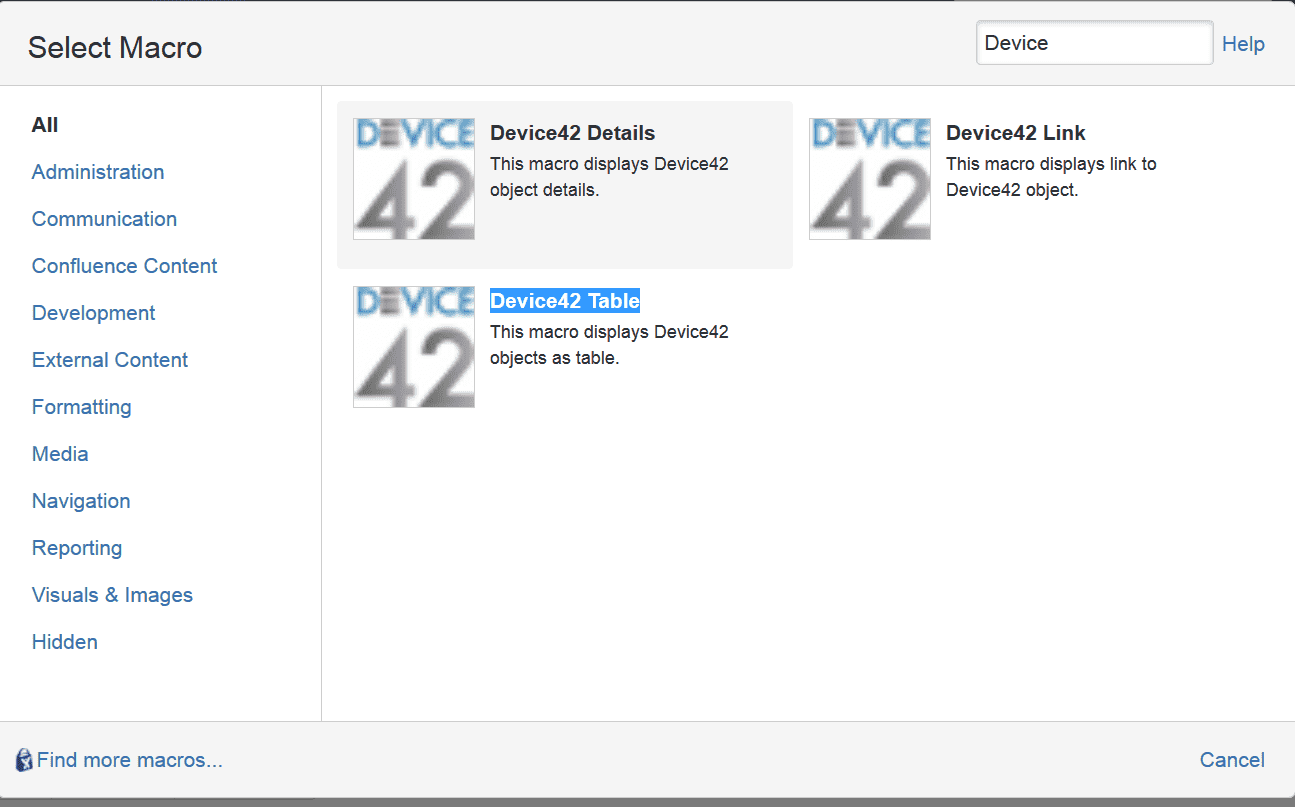The width and height of the screenshot is (1295, 807).
Task: Show Confluence Content macros
Action: (124, 266)
